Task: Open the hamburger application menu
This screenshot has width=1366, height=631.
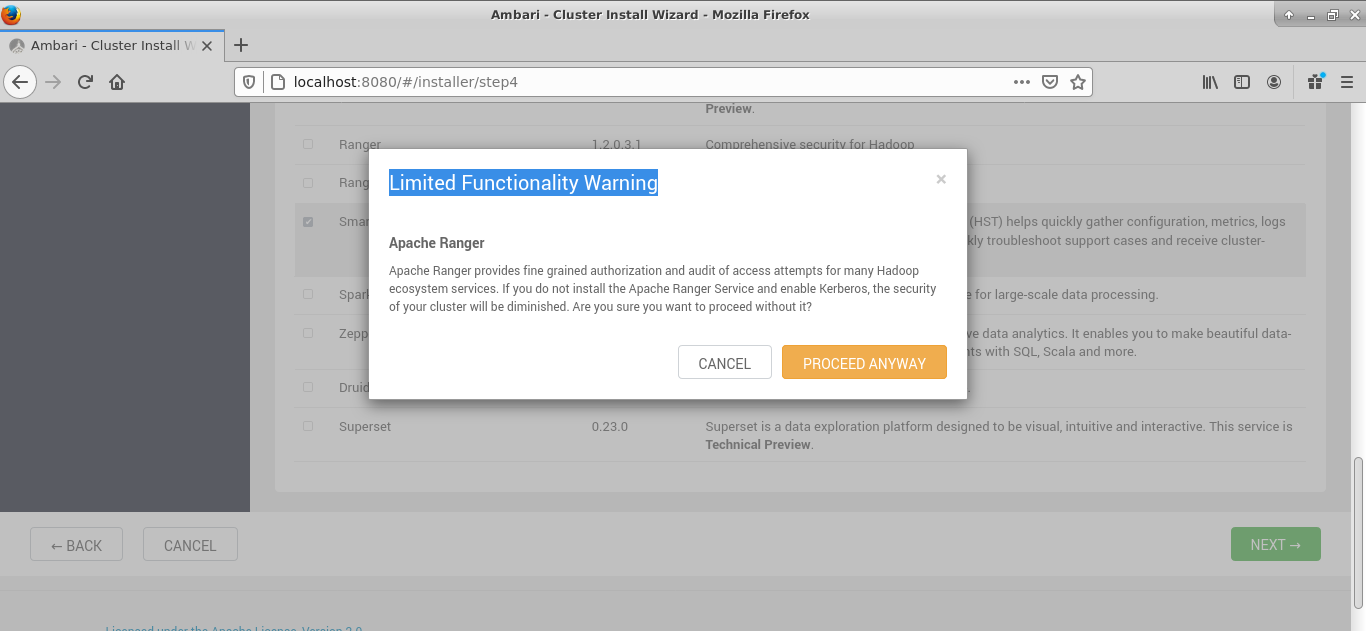Action: [1346, 82]
